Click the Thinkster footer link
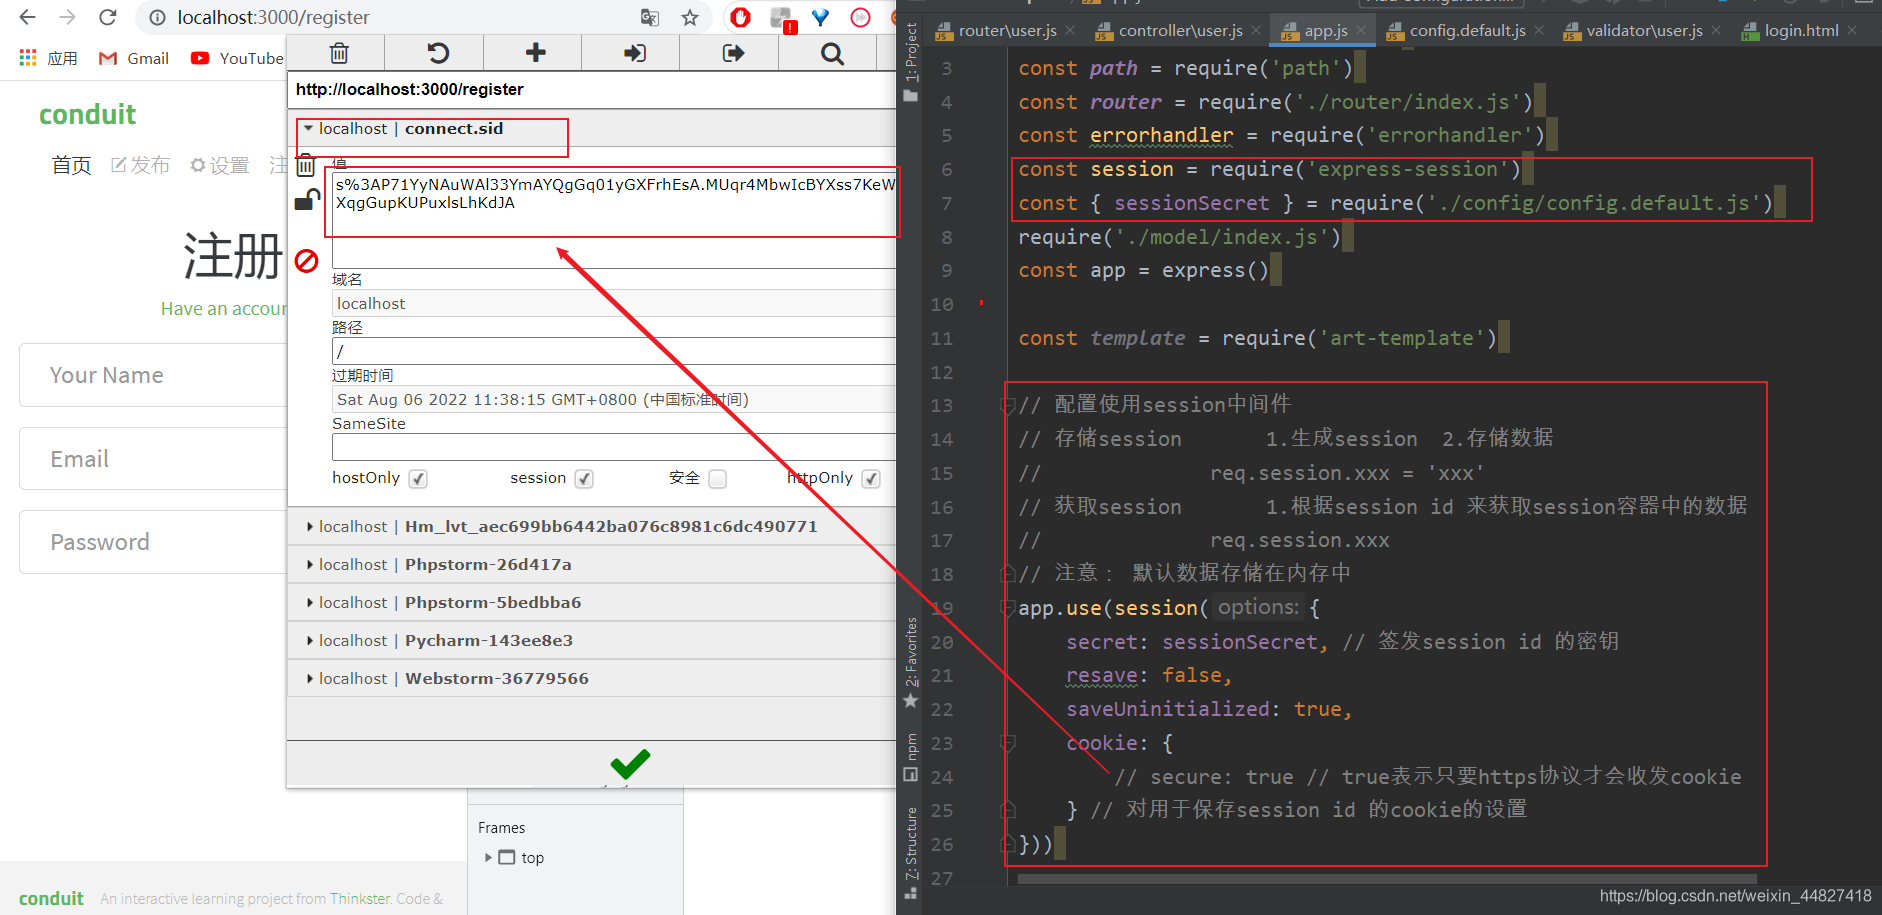This screenshot has width=1882, height=915. coord(360,898)
